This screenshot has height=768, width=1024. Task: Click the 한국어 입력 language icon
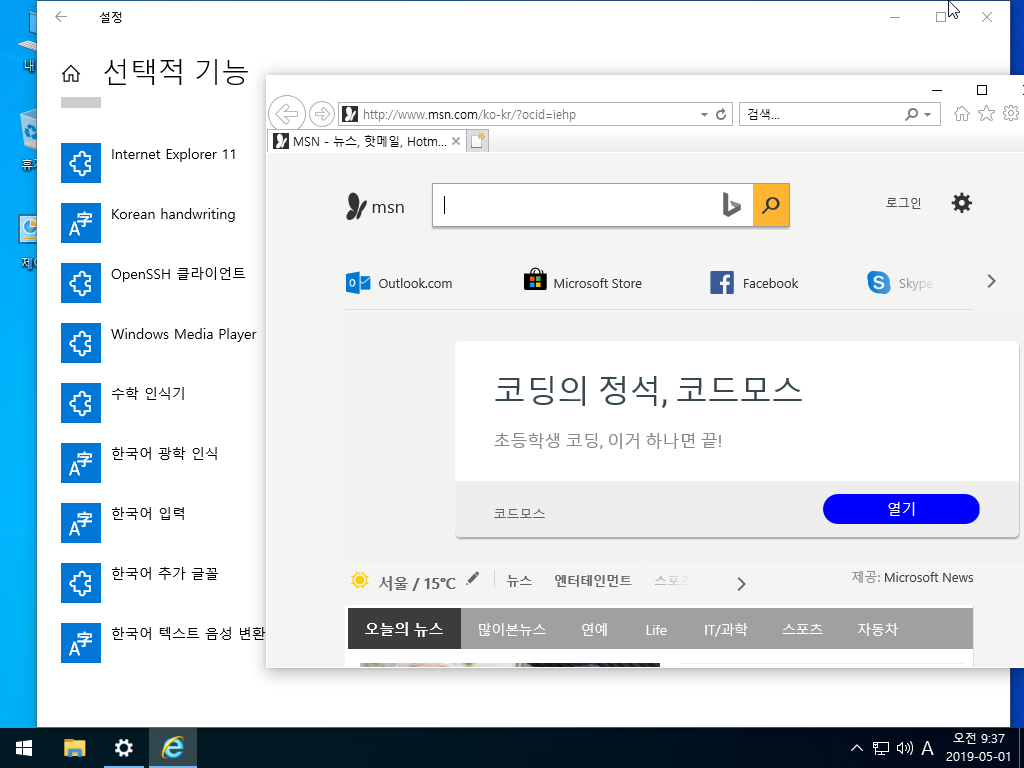(81, 523)
